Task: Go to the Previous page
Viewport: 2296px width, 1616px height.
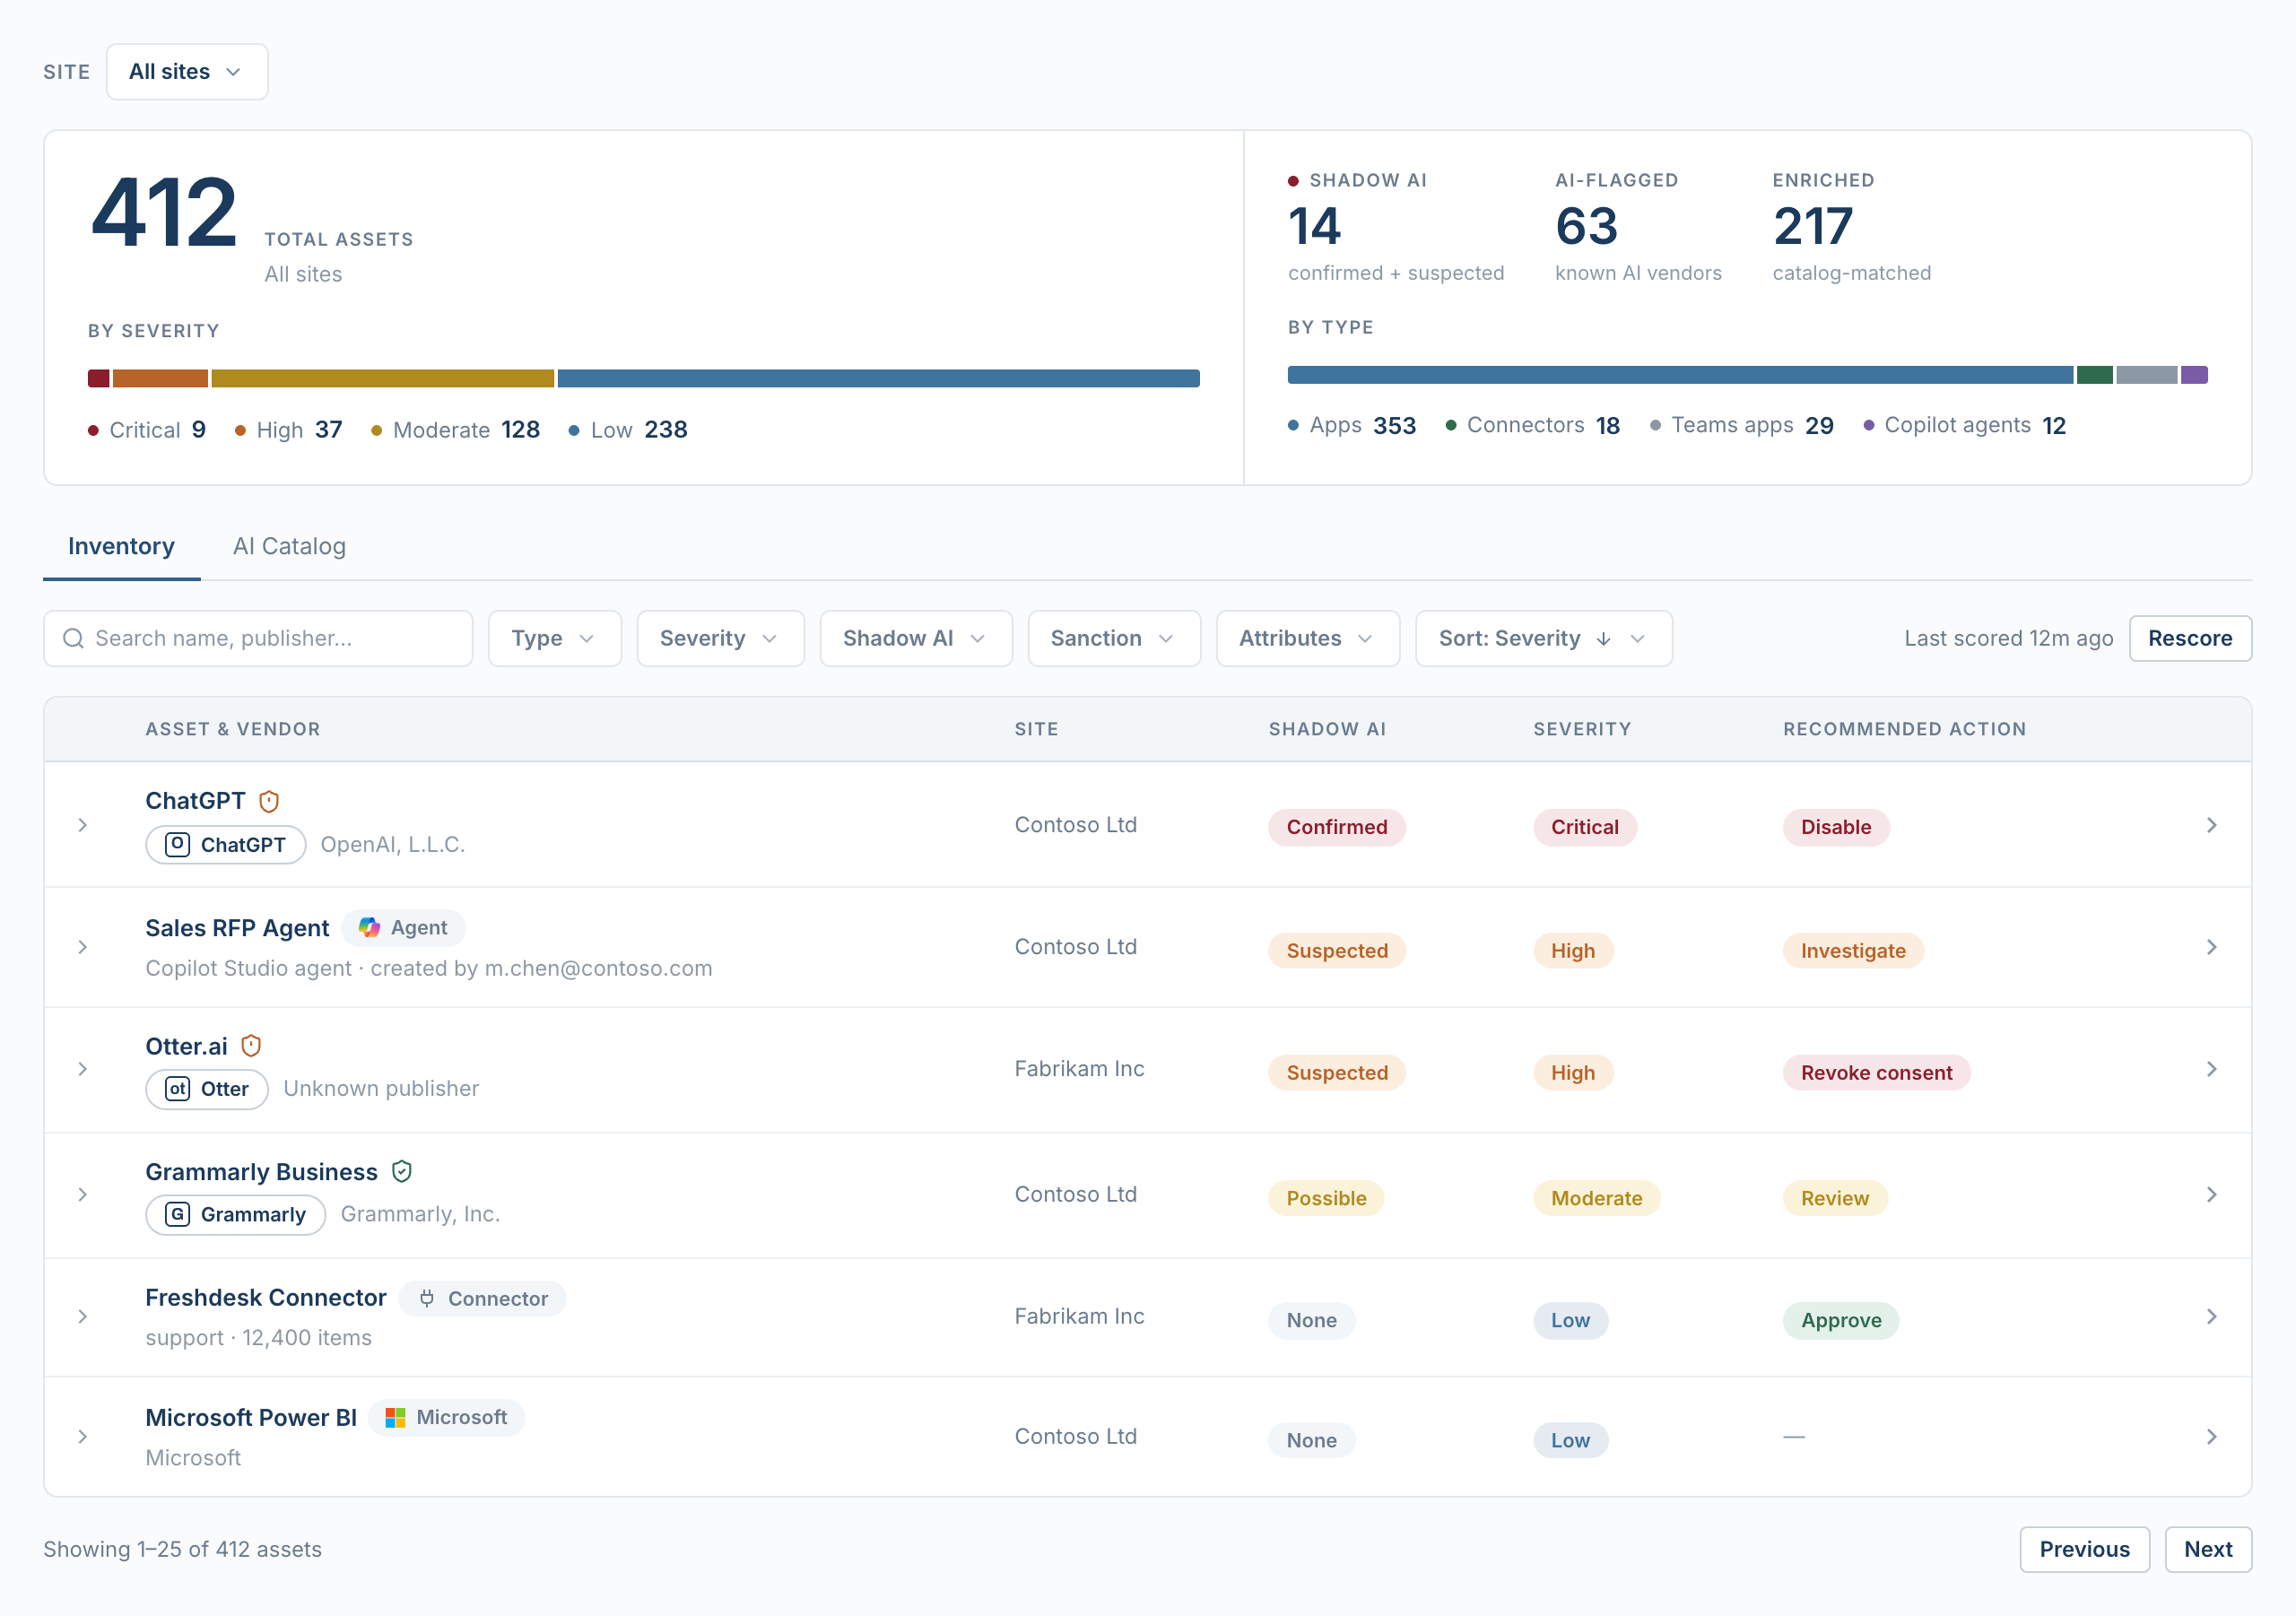Action: [2084, 1549]
